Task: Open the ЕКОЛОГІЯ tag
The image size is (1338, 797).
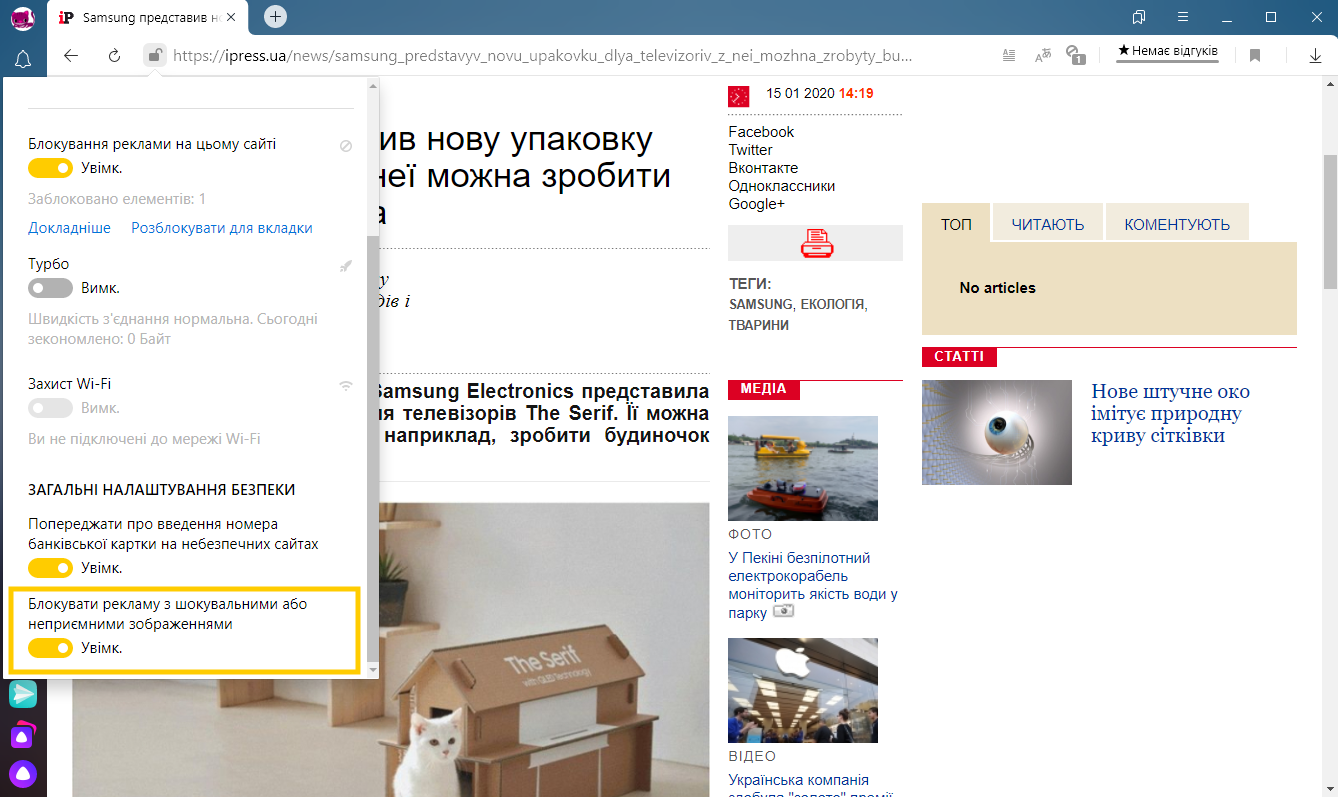Action: pos(832,304)
